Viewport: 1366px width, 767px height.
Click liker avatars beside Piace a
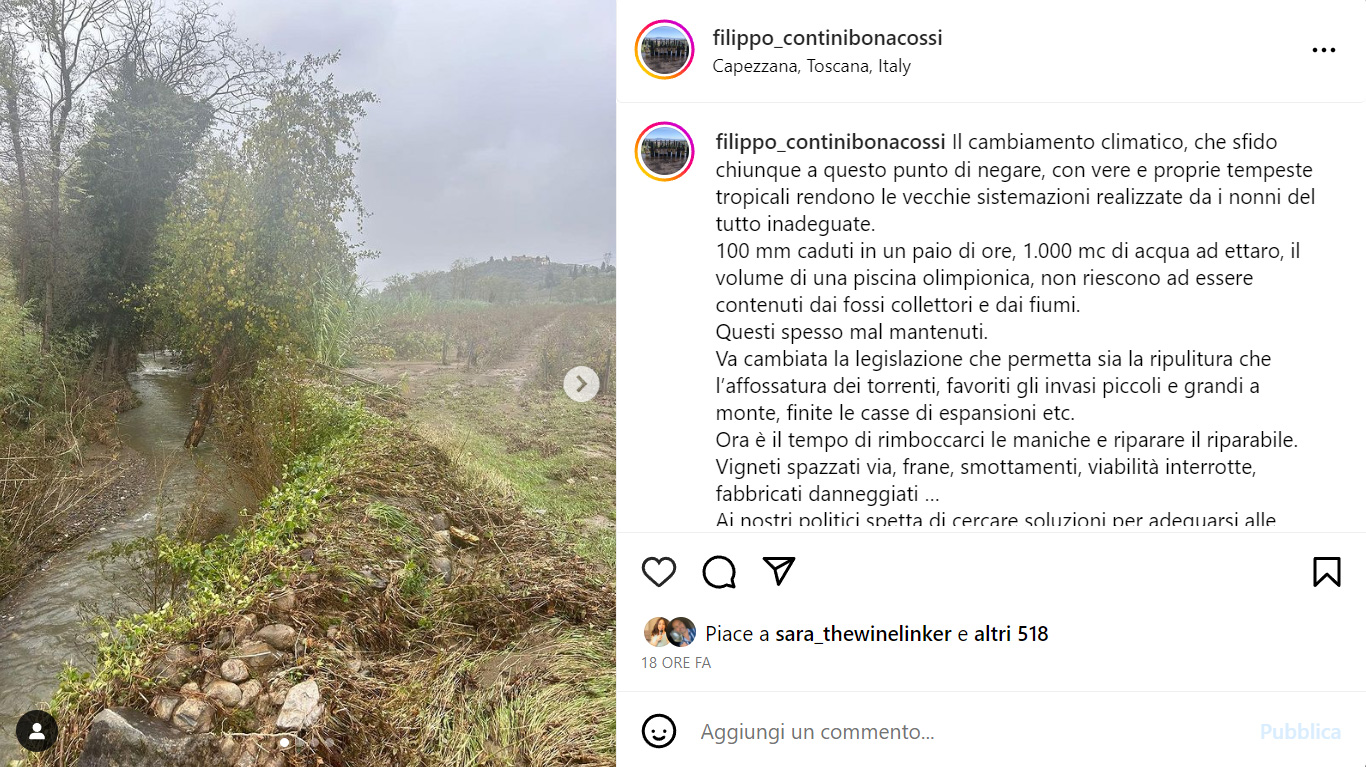point(670,632)
